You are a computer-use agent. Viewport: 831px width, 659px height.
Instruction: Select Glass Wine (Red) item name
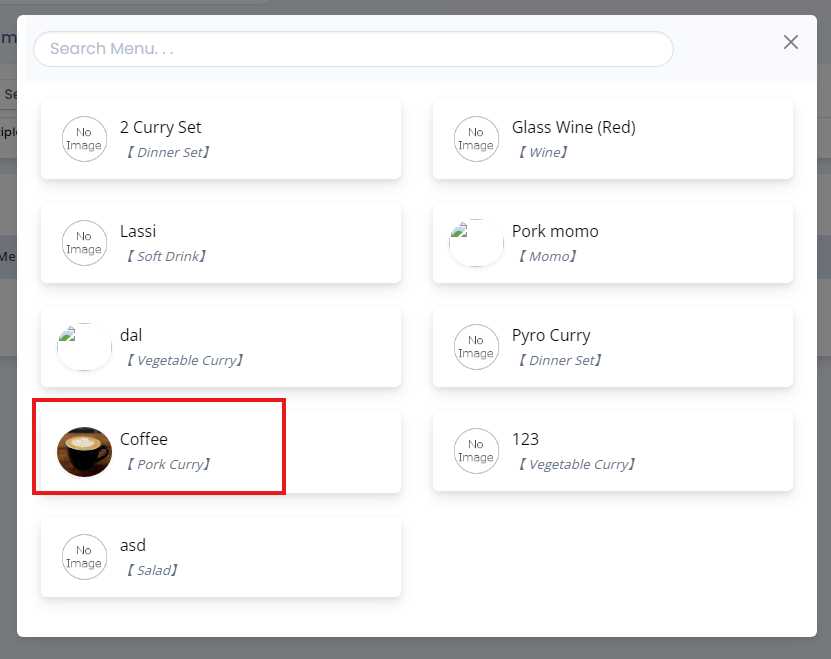[x=573, y=127]
